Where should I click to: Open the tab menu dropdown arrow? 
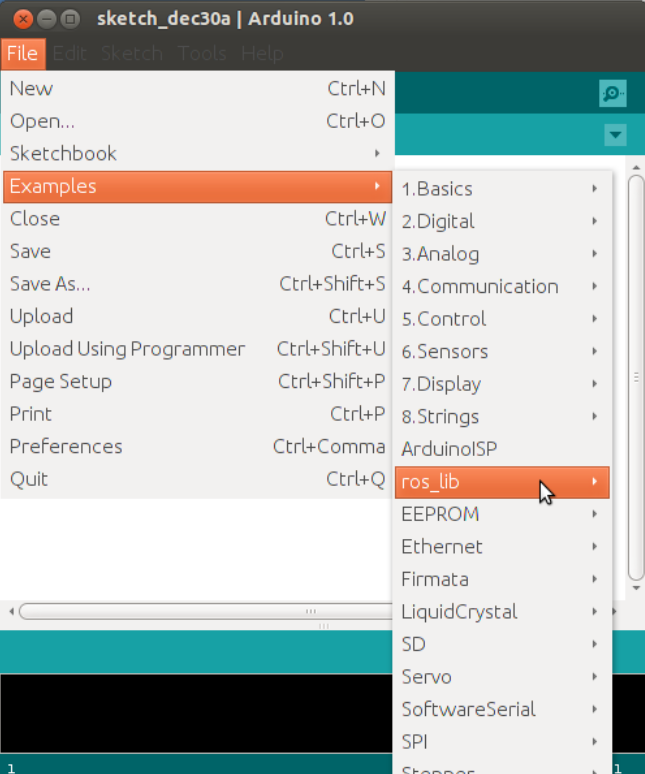(x=615, y=135)
